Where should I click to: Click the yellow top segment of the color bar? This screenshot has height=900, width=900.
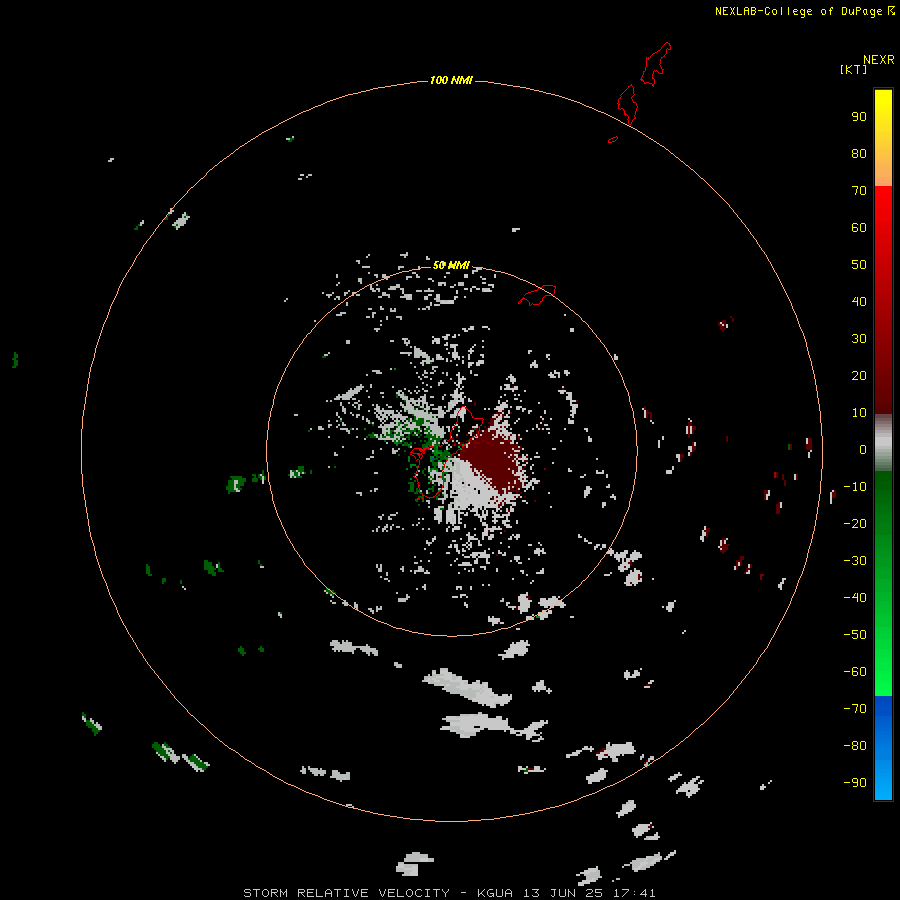(883, 138)
